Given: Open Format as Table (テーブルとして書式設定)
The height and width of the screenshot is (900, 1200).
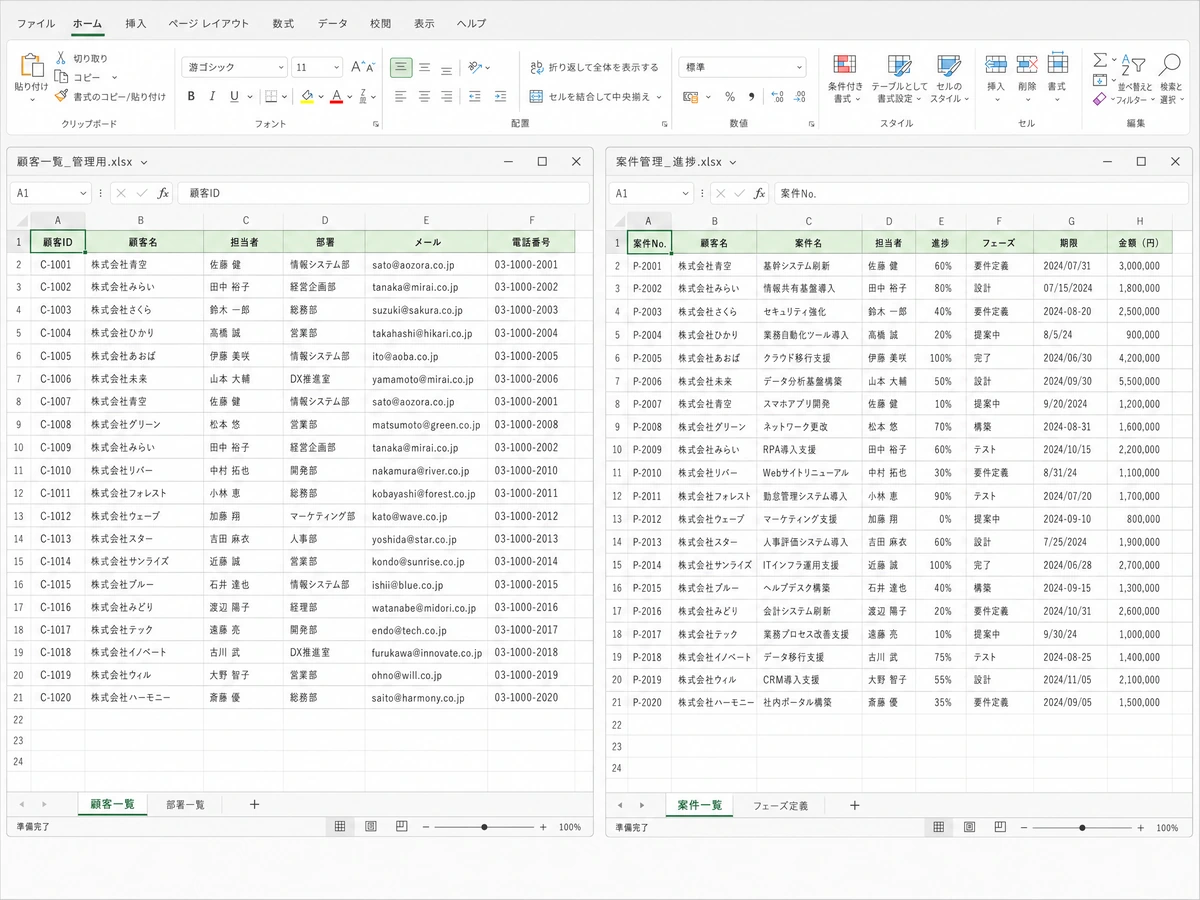Looking at the screenshot, I should point(899,79).
